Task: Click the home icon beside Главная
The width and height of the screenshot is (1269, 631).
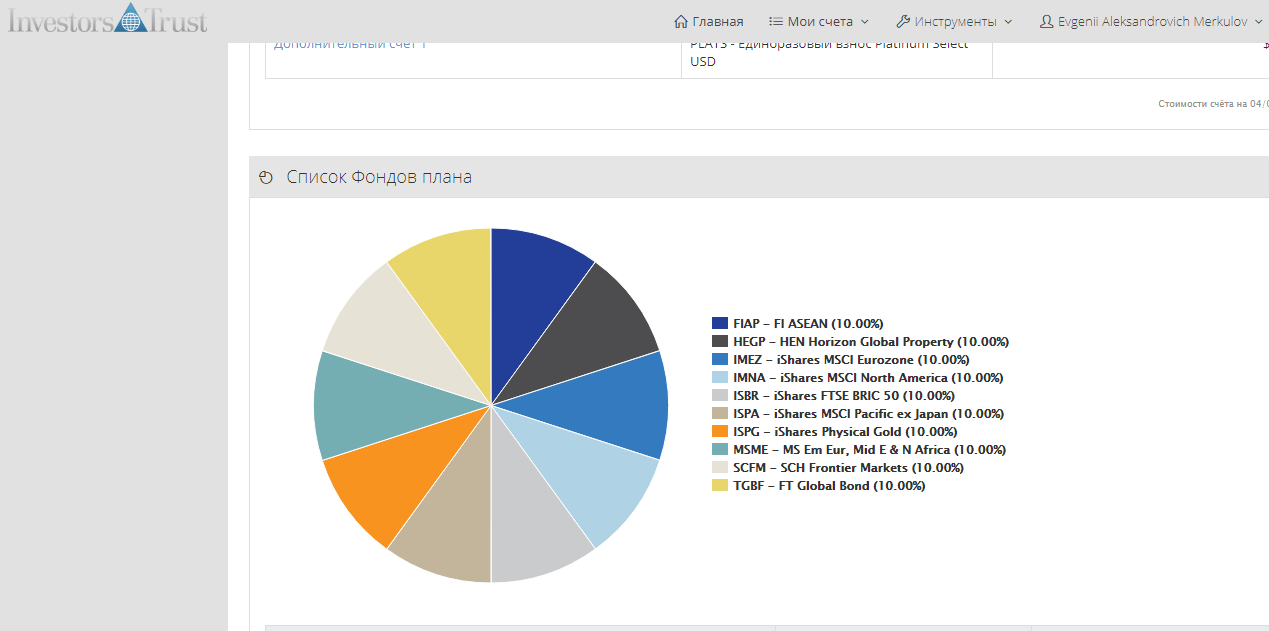Action: point(681,21)
